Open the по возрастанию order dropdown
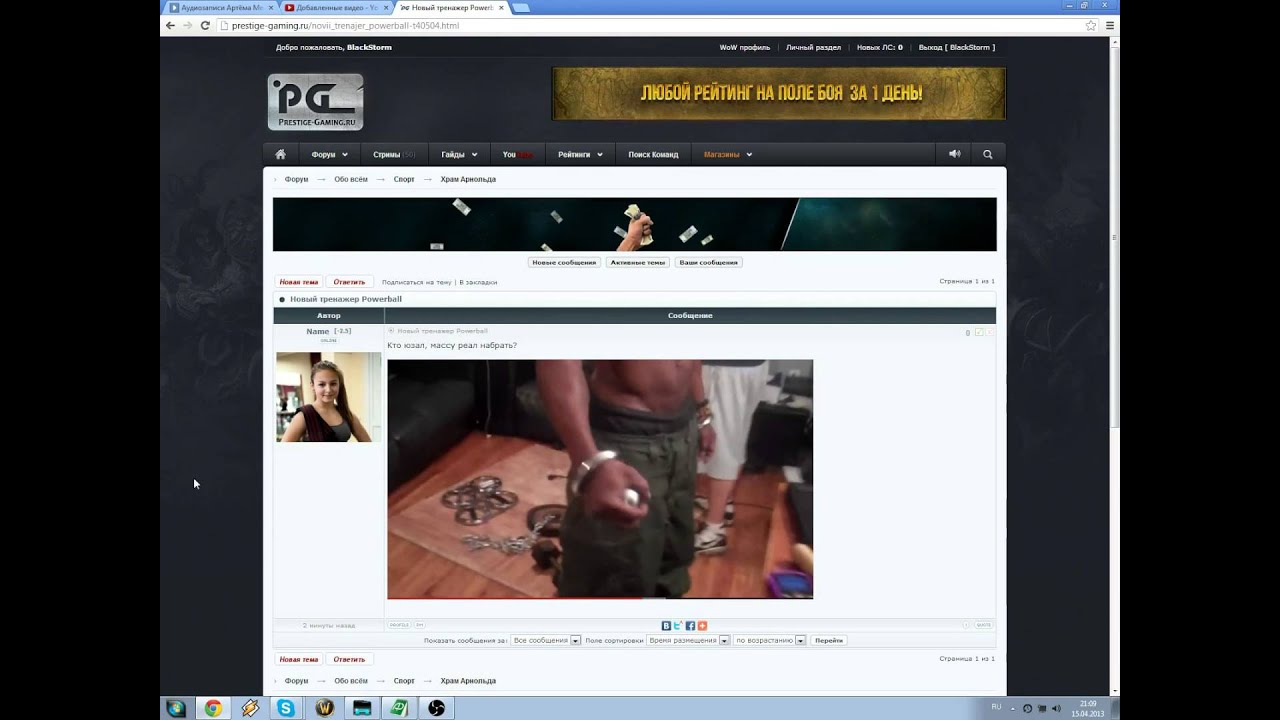 coord(770,640)
